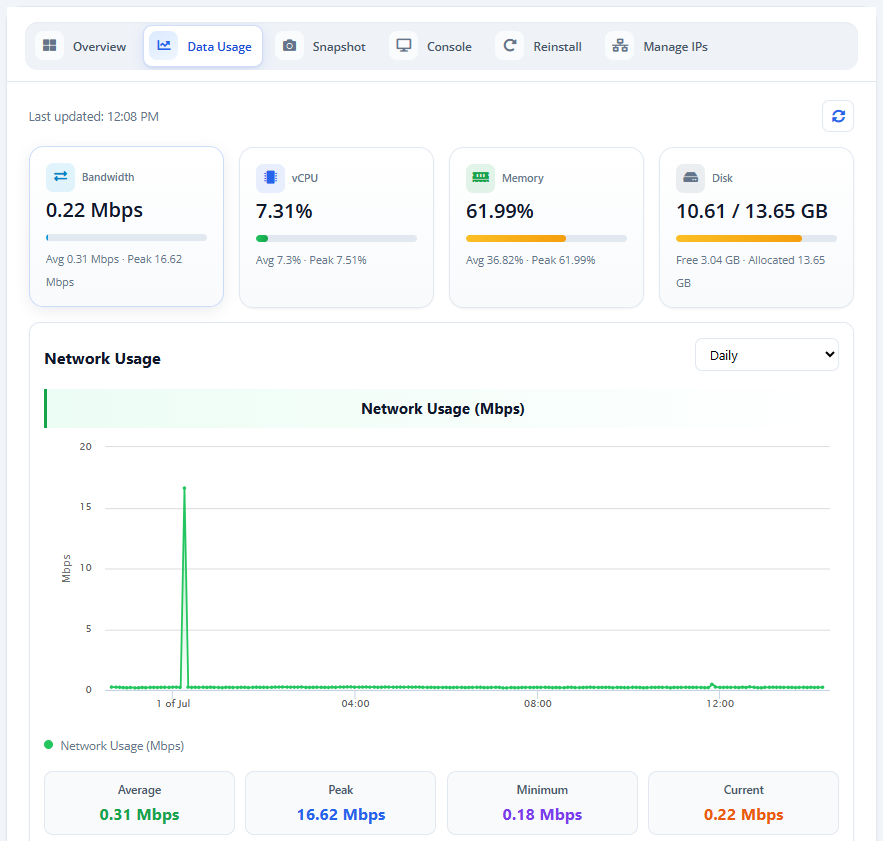
Task: Click the Peak 16.62 Mbps summary box
Action: [x=341, y=803]
